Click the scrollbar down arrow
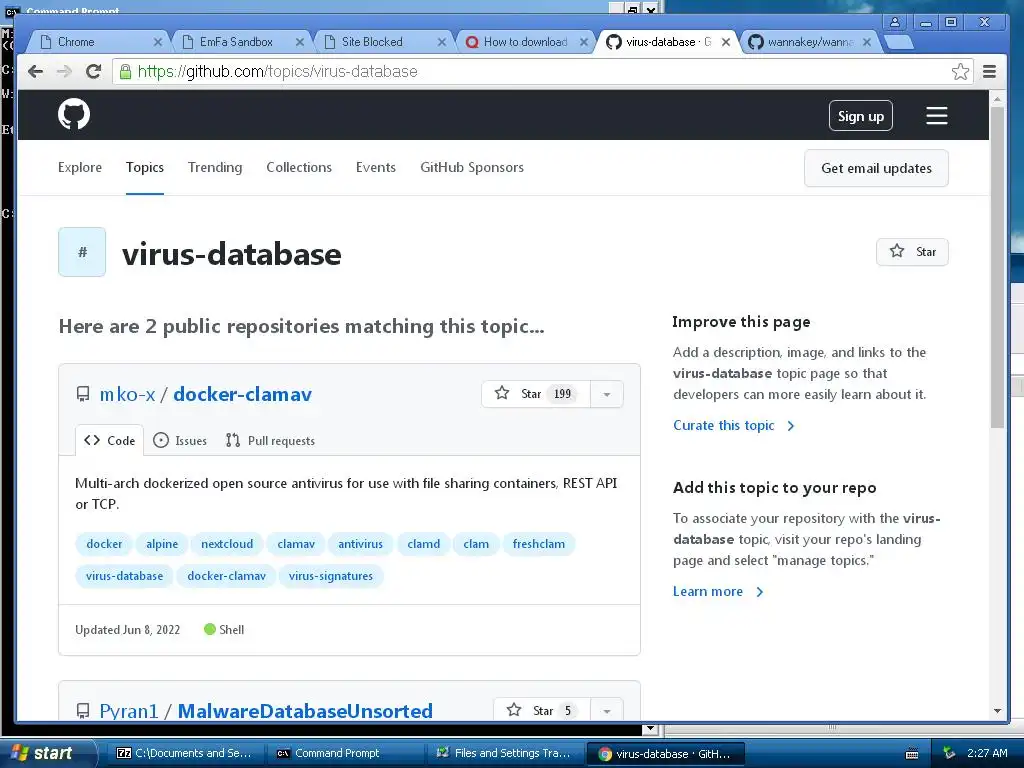 (x=997, y=711)
